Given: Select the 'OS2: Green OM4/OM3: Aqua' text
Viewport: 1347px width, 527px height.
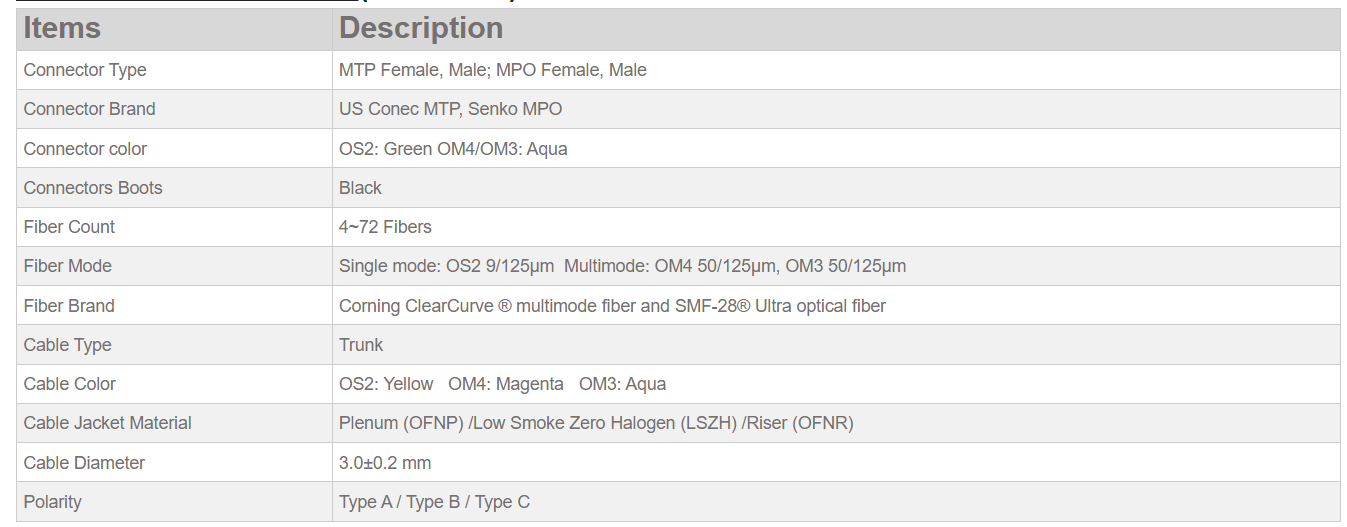Looking at the screenshot, I should point(453,149).
